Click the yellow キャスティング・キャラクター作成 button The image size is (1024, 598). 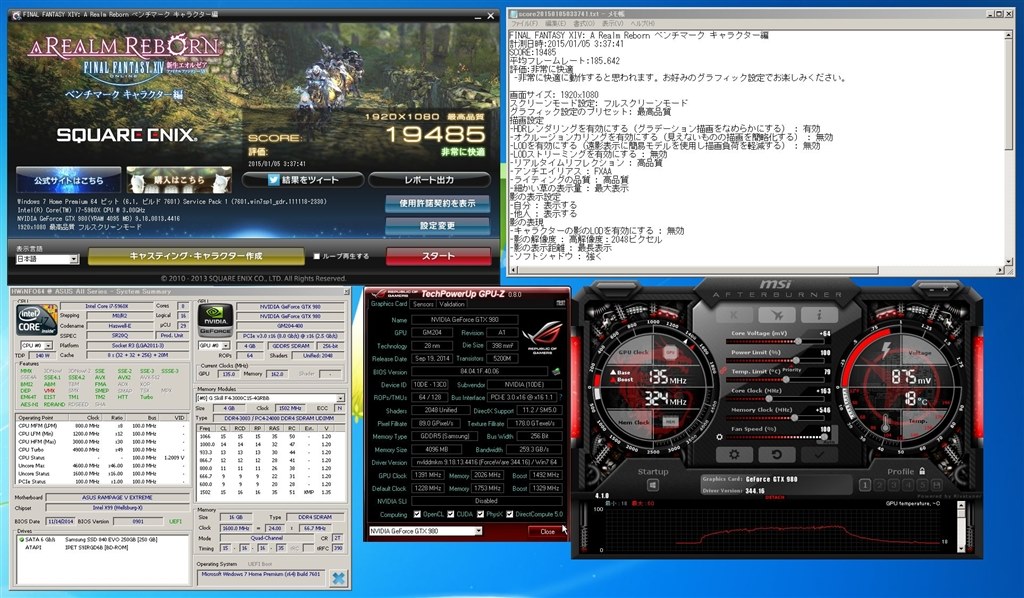(x=196, y=256)
